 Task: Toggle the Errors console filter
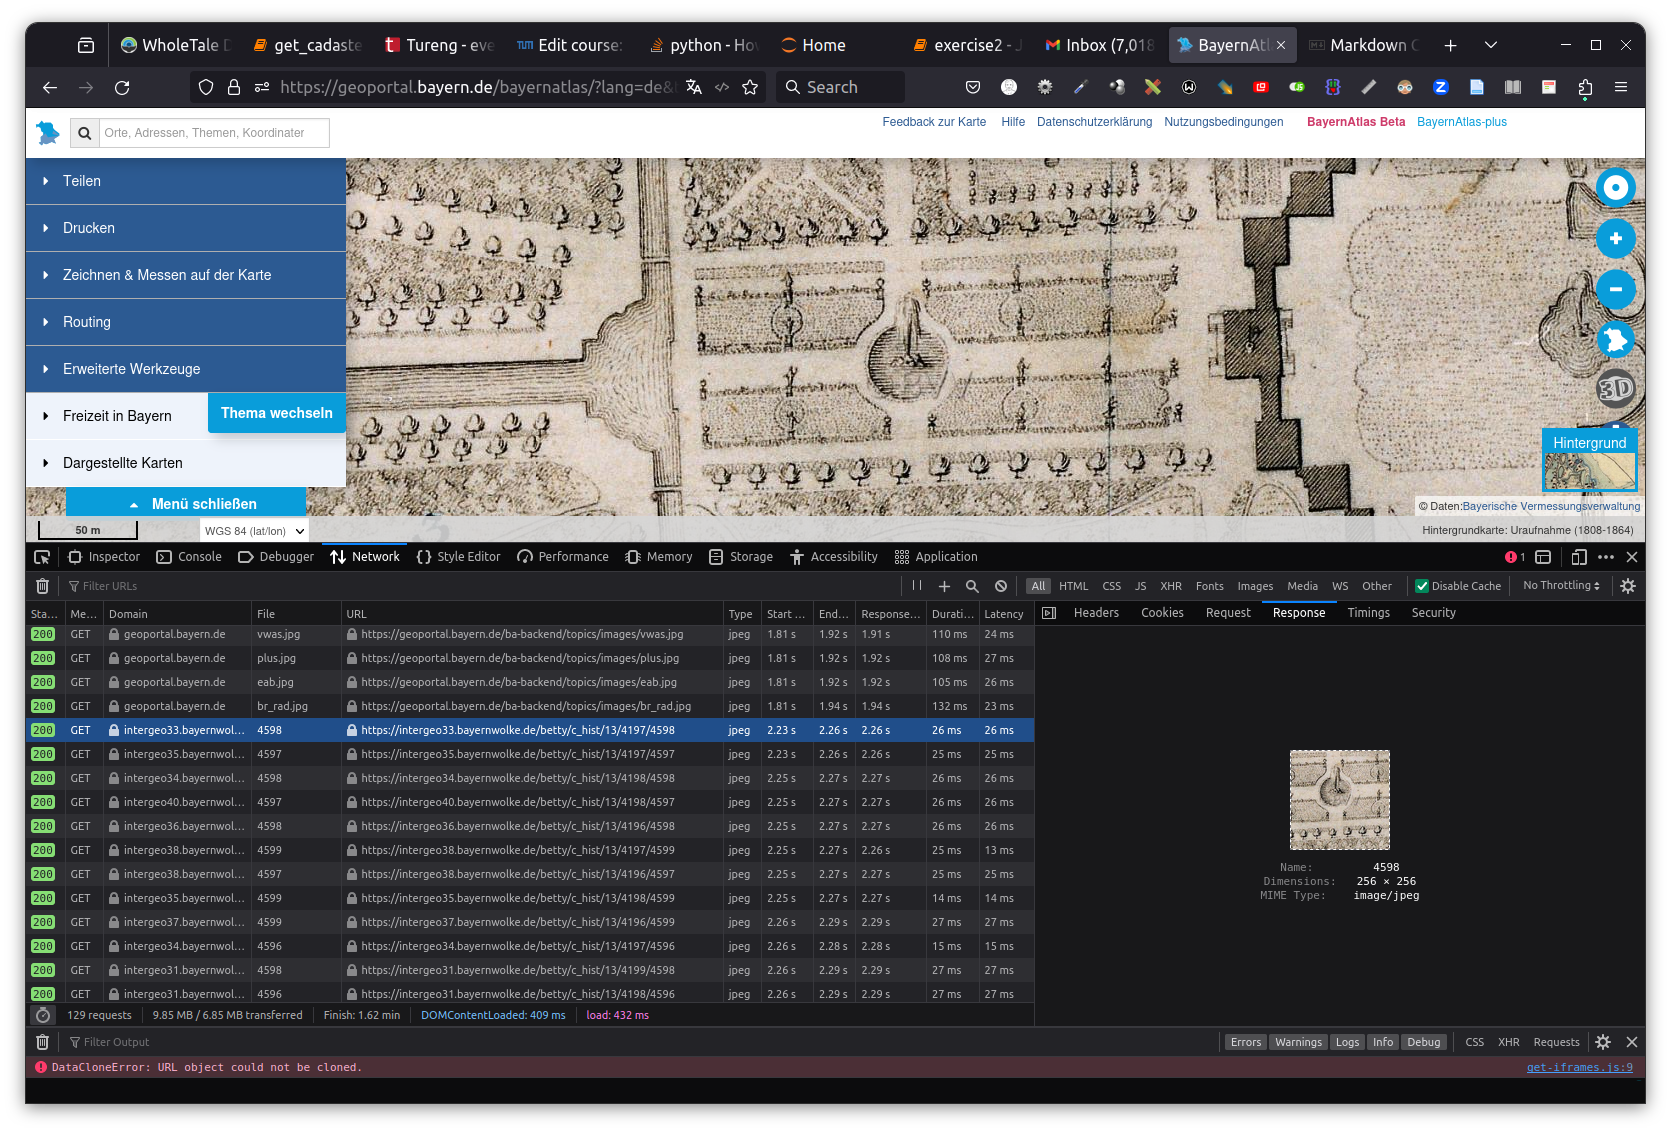pos(1246,1042)
